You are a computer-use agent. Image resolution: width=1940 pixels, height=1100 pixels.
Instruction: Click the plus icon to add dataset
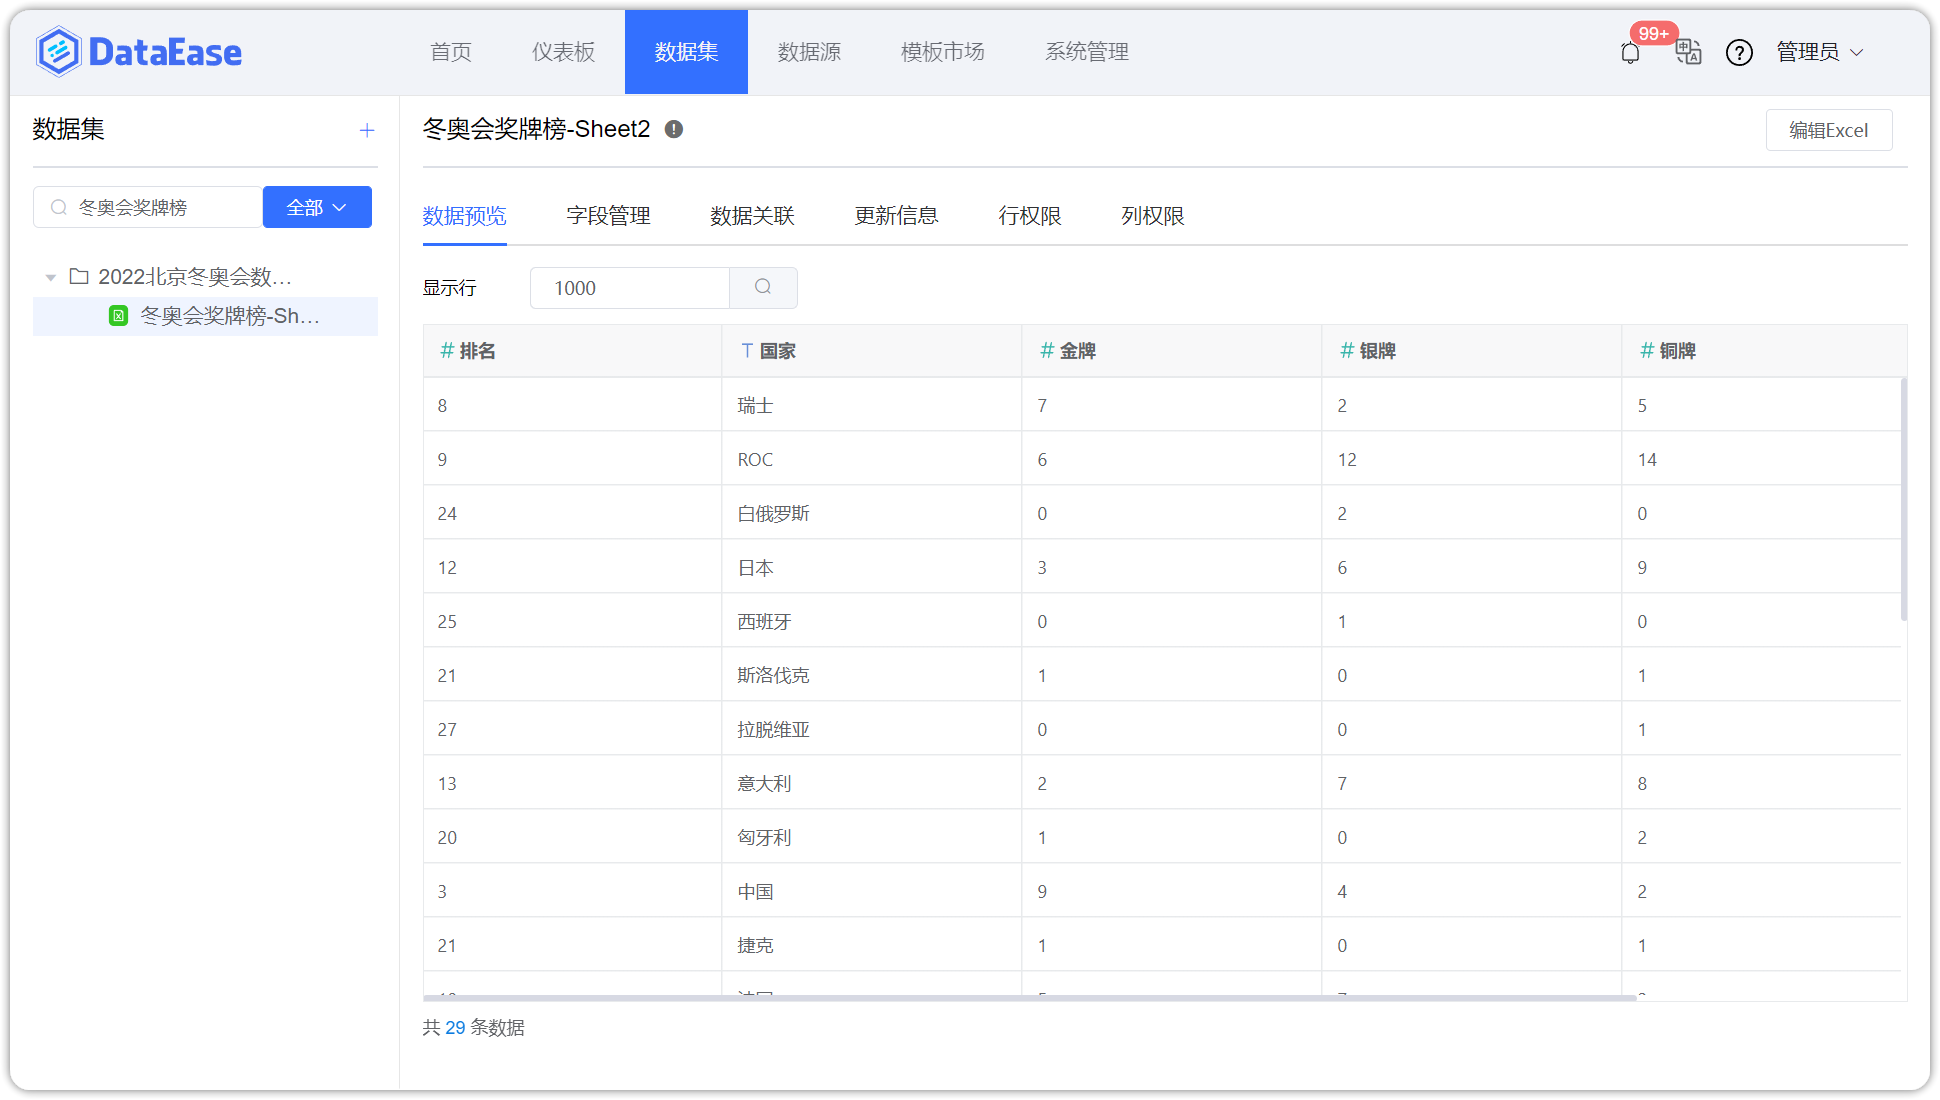coord(367,130)
